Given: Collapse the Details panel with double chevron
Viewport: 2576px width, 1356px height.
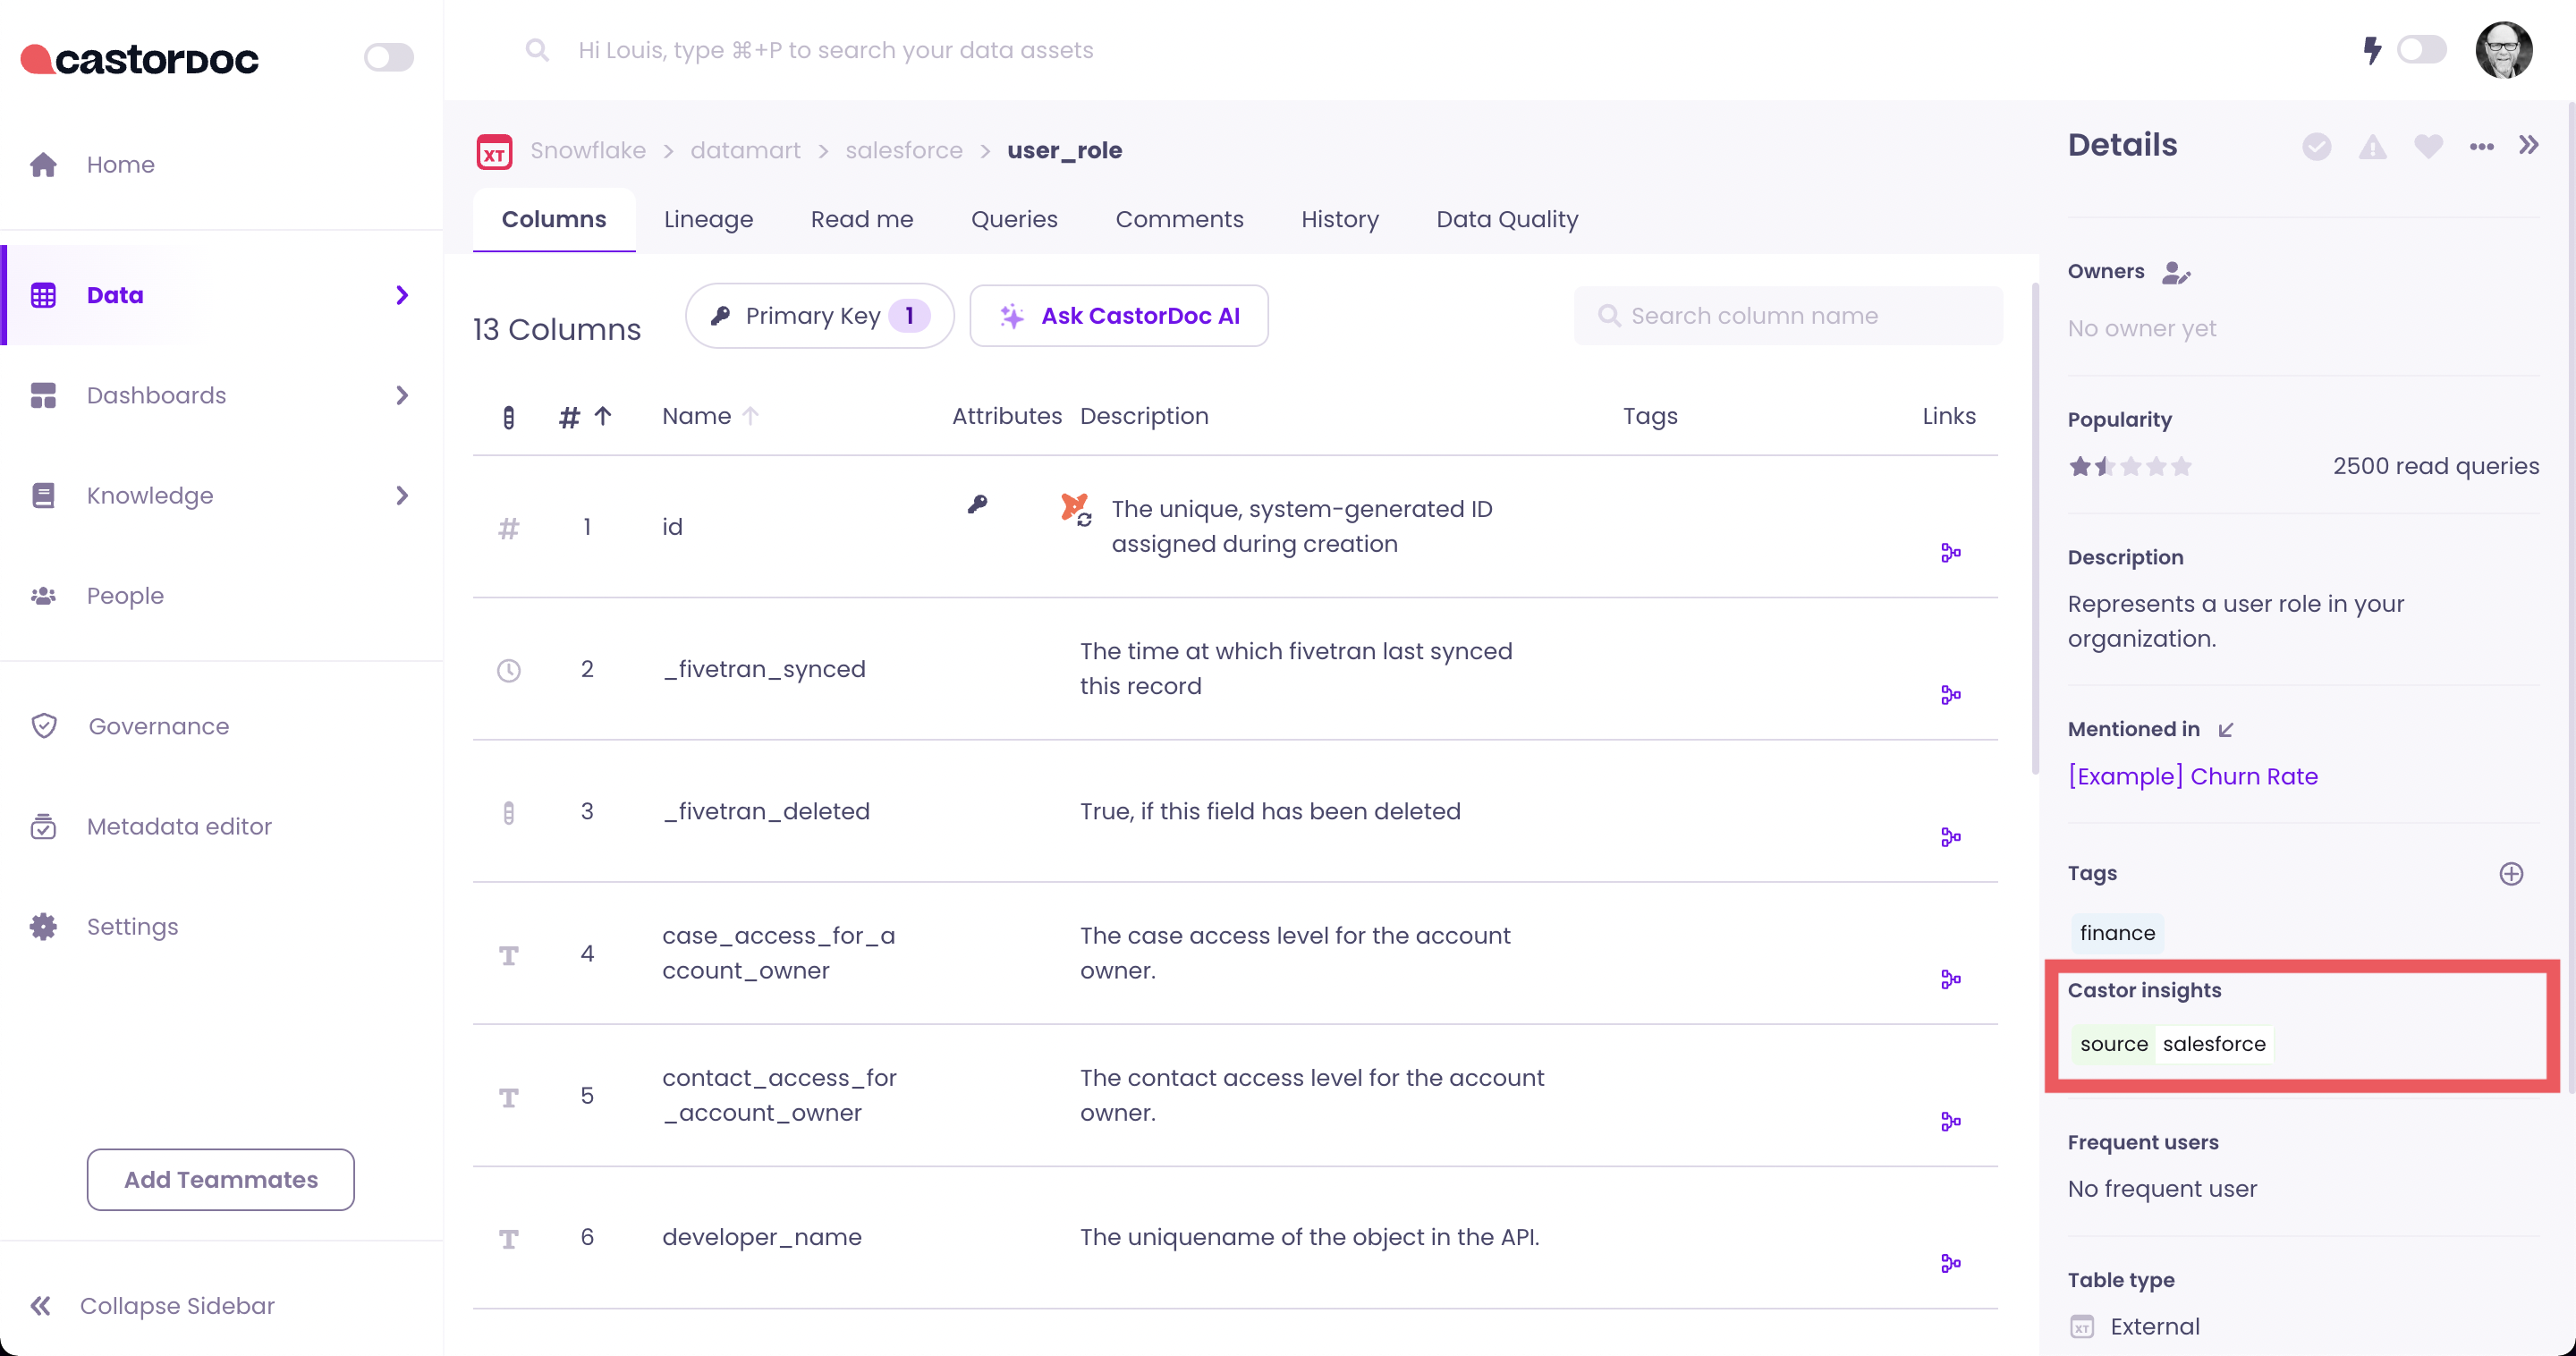Looking at the screenshot, I should [x=2529, y=145].
